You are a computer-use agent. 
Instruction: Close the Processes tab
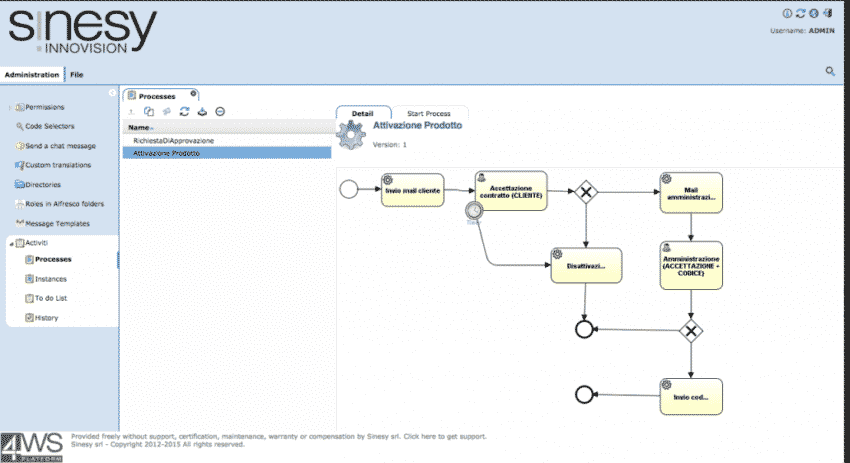(x=194, y=93)
